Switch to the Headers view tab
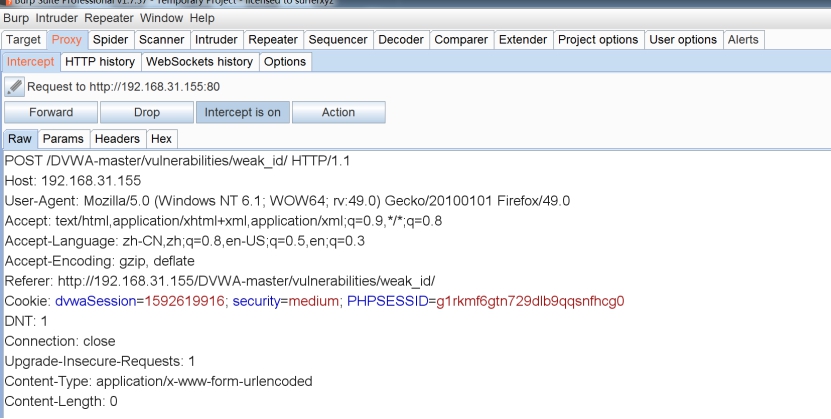Image resolution: width=831 pixels, height=419 pixels. tap(117, 139)
